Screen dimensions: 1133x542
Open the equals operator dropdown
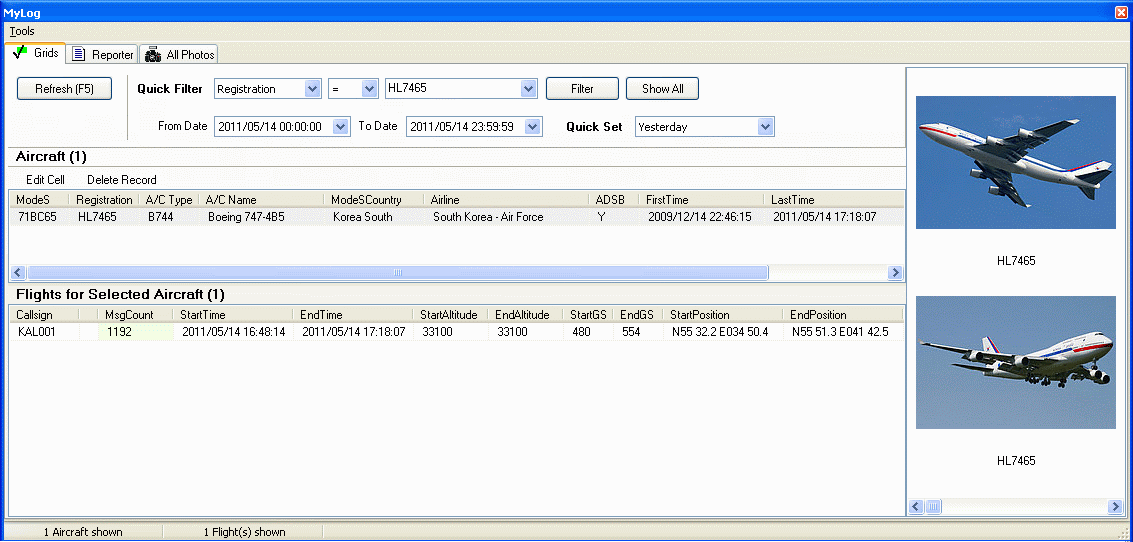pos(370,89)
